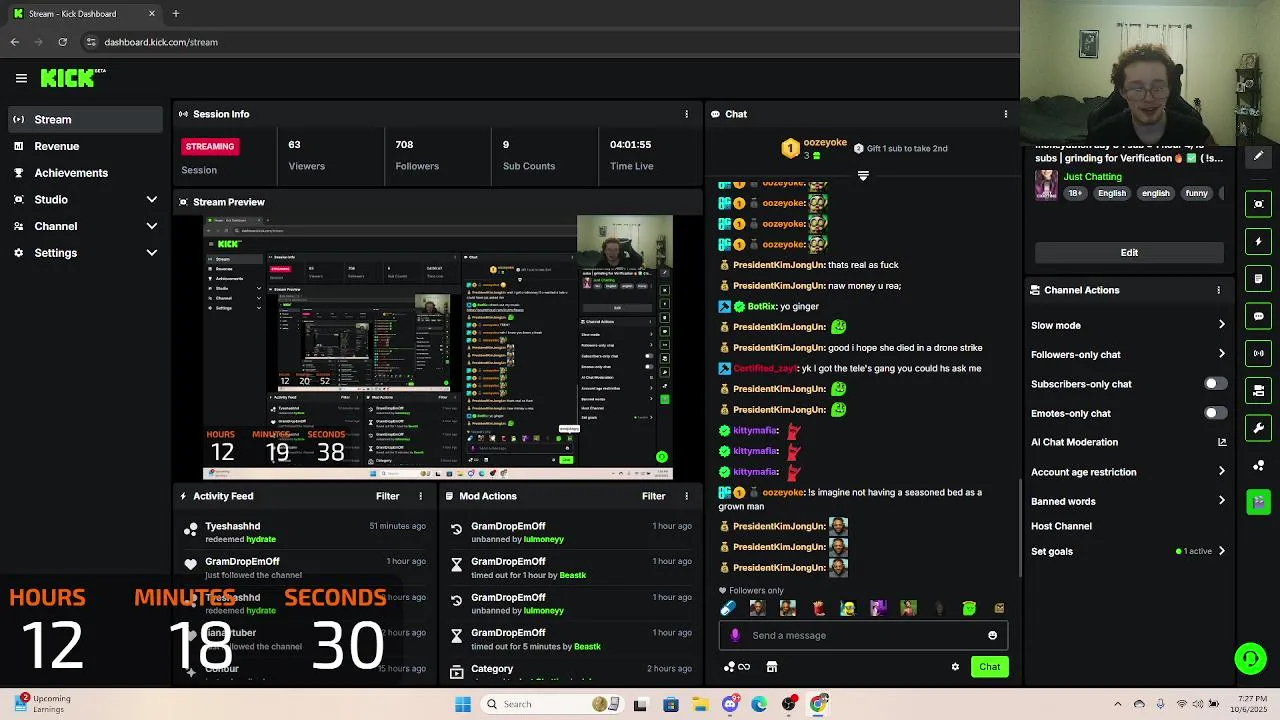1280x720 pixels.
Task: Click Gift 1 sub to take 2nd
Action: tap(907, 149)
